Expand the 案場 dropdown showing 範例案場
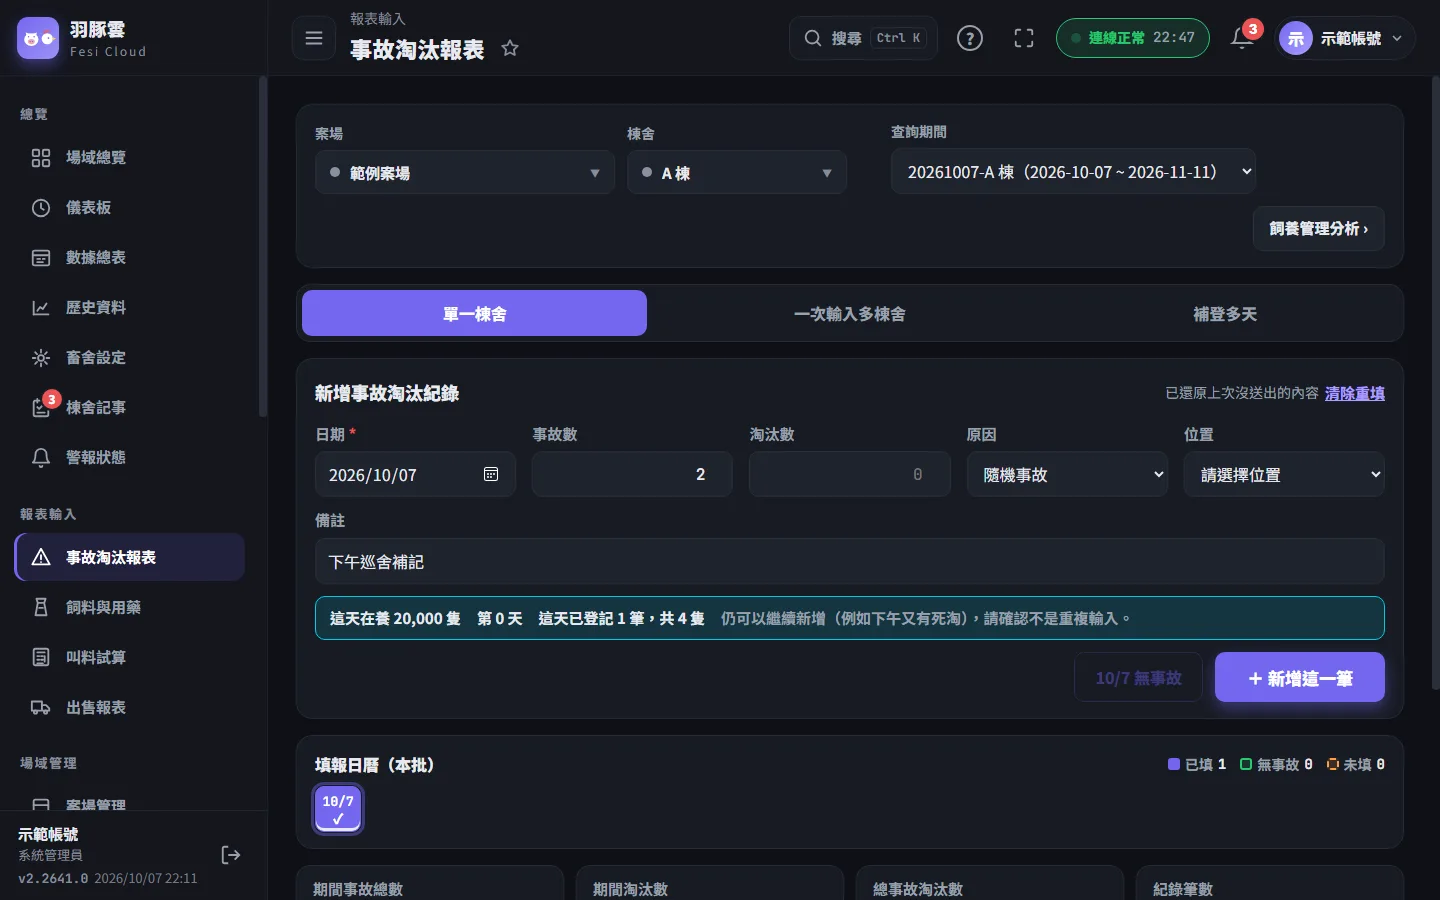1440x900 pixels. pos(465,173)
